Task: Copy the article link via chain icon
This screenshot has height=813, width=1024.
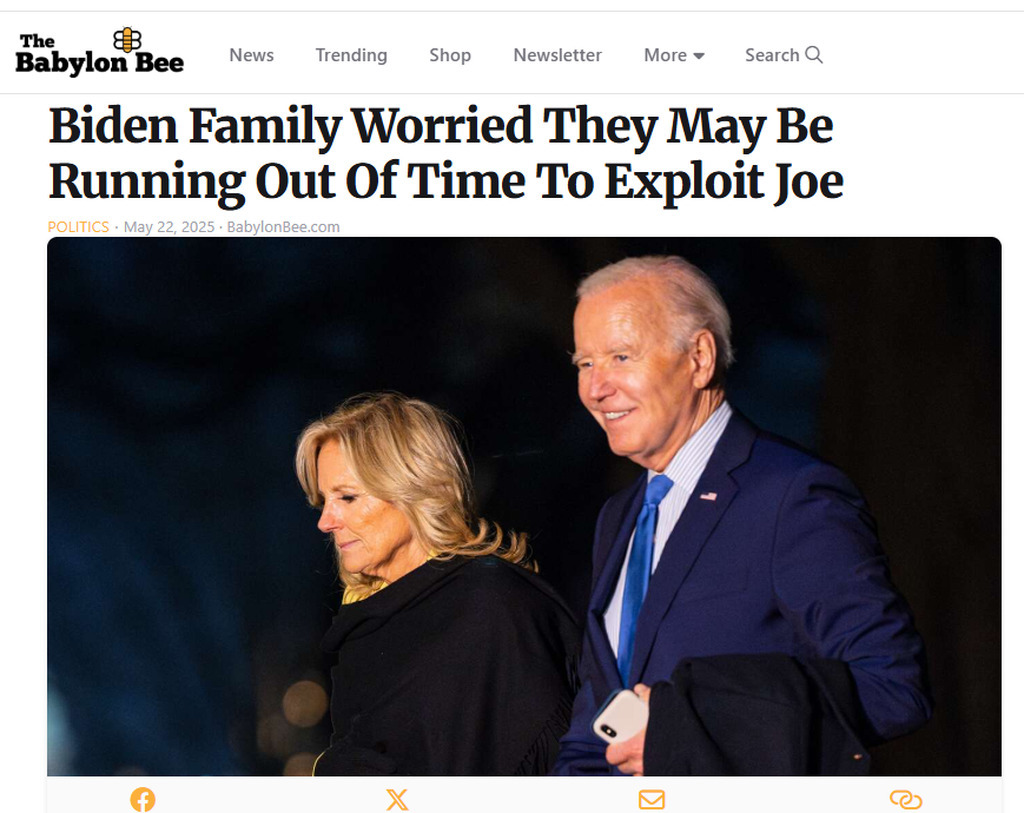Action: [x=906, y=799]
